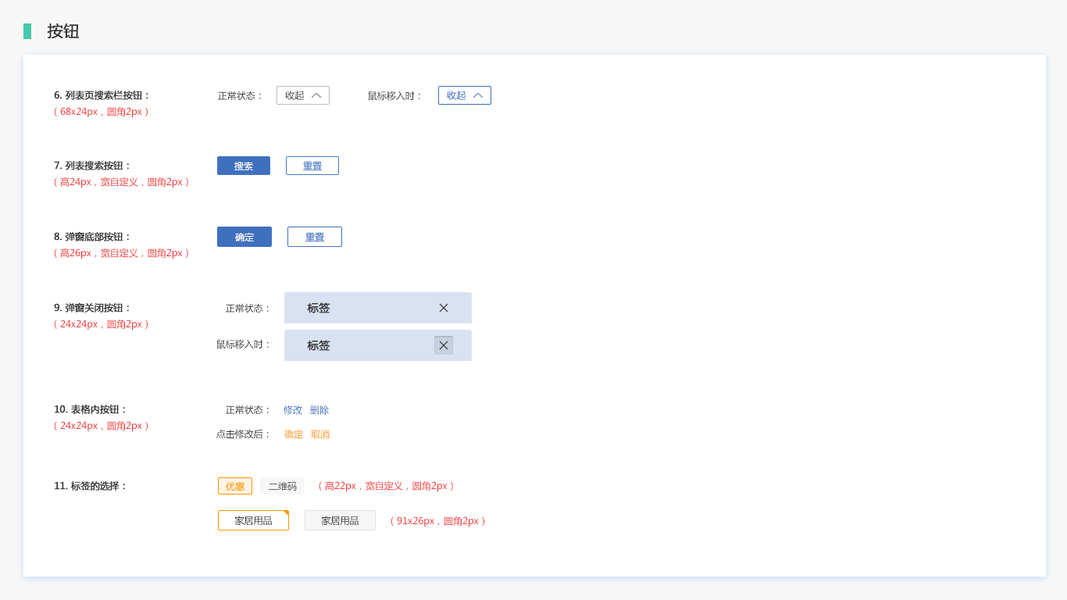Click the blue 搜索 button
This screenshot has width=1067, height=600.
244,165
